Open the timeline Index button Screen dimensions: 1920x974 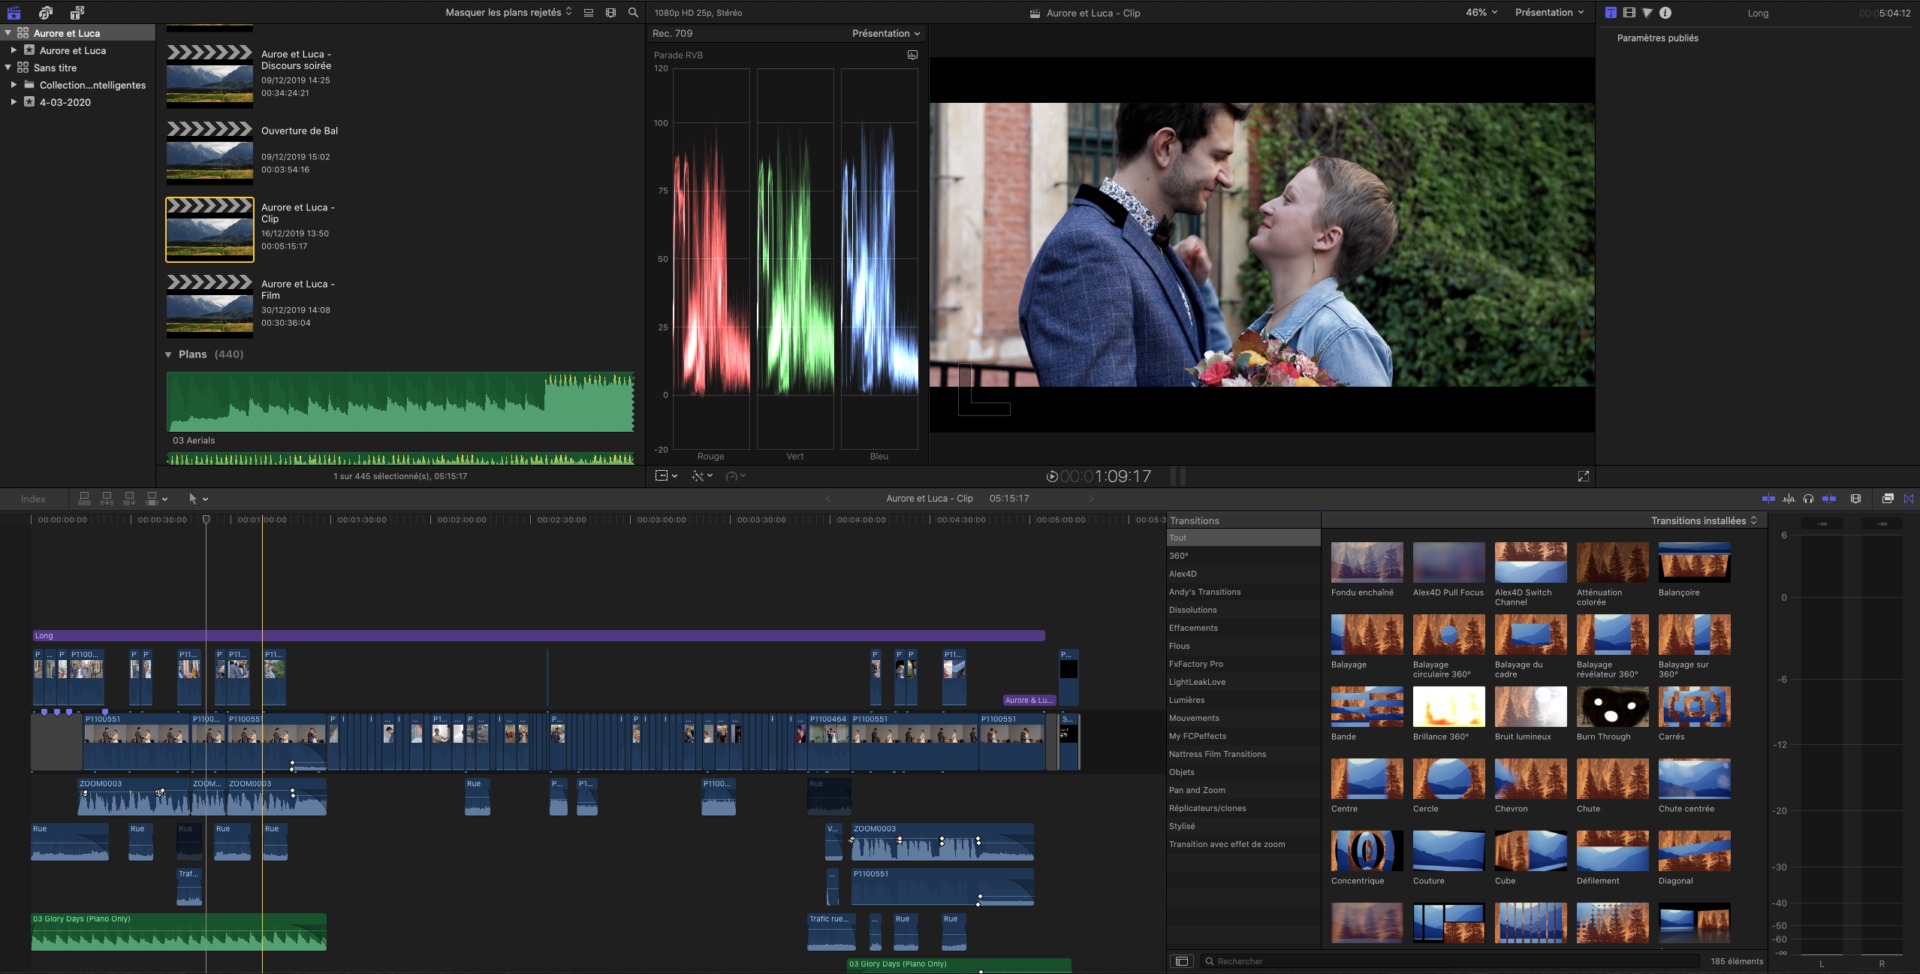point(33,498)
